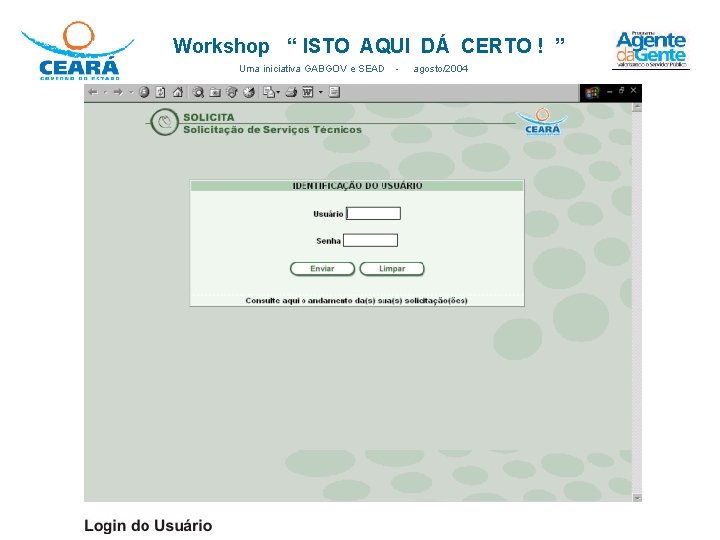
Task: Focus the Usuário input field
Action: tap(373, 214)
